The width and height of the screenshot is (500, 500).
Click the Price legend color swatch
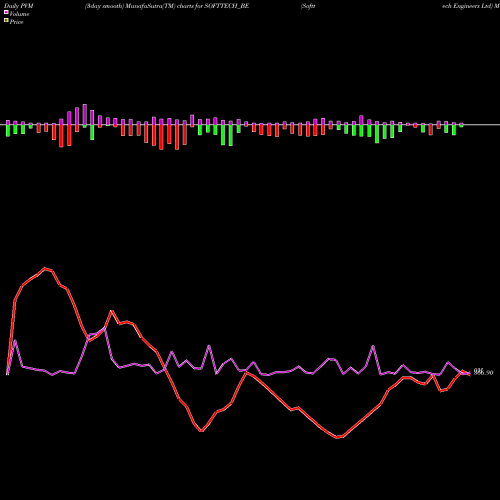tap(6, 21)
